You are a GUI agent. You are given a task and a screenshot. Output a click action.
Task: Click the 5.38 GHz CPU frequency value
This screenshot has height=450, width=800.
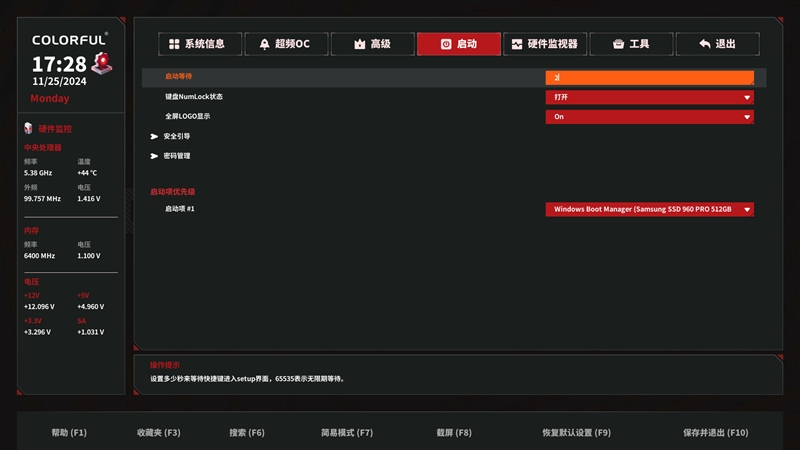(x=38, y=173)
